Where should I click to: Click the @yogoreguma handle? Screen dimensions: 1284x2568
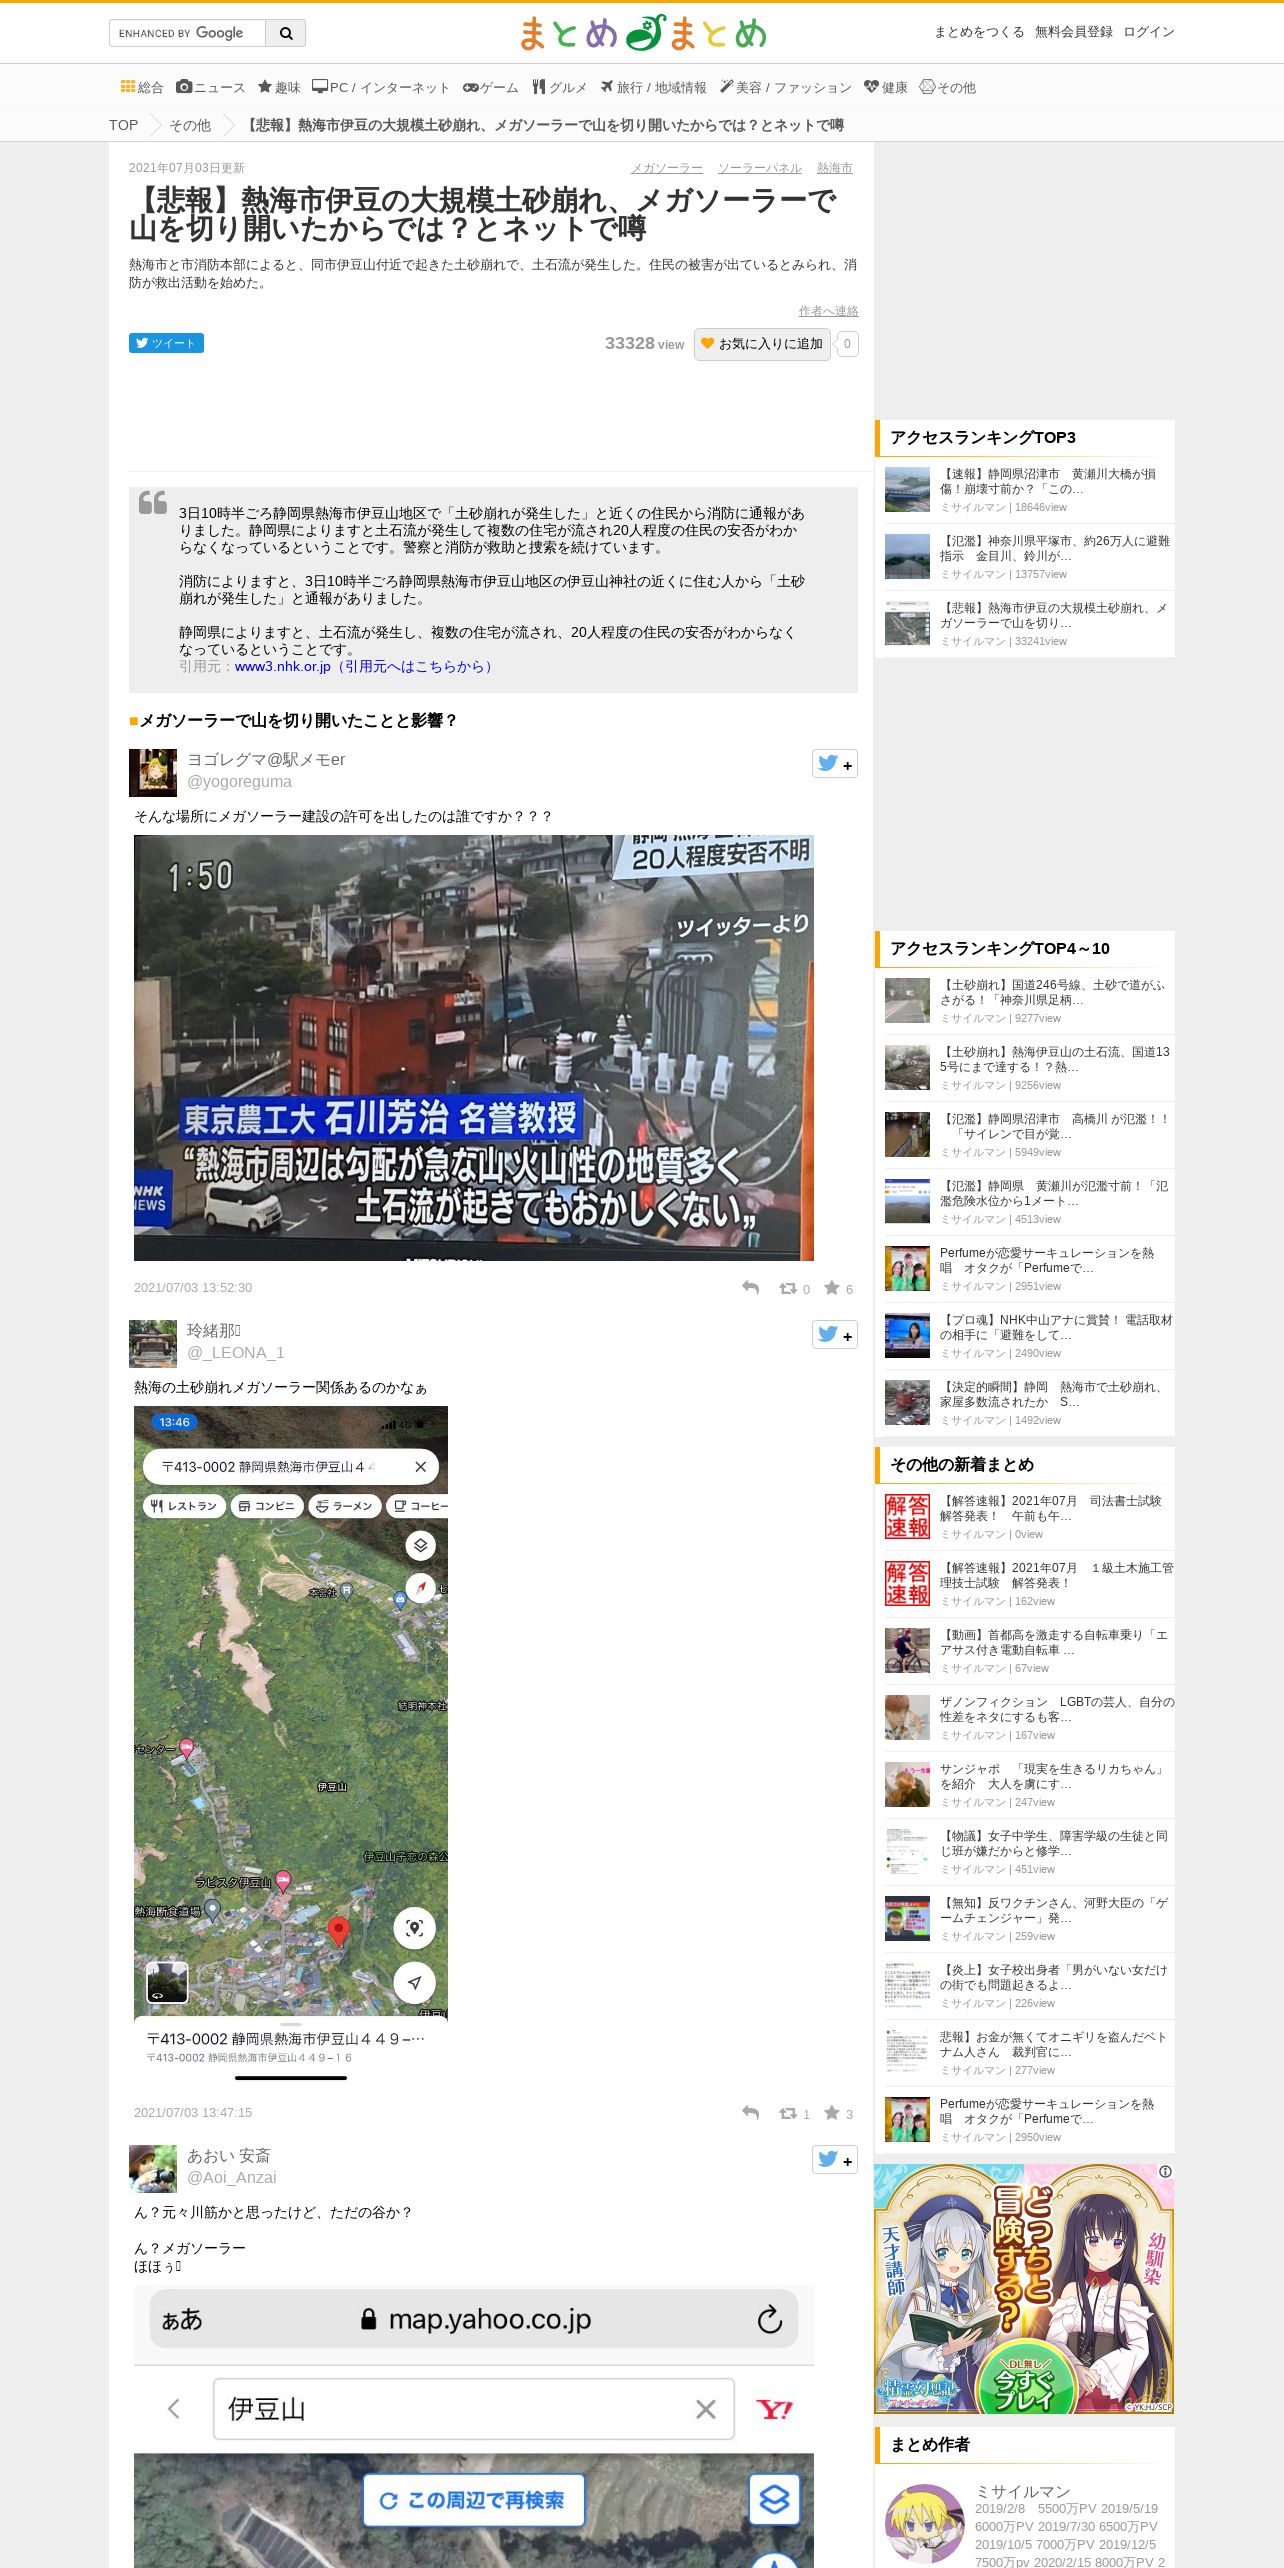tap(239, 782)
